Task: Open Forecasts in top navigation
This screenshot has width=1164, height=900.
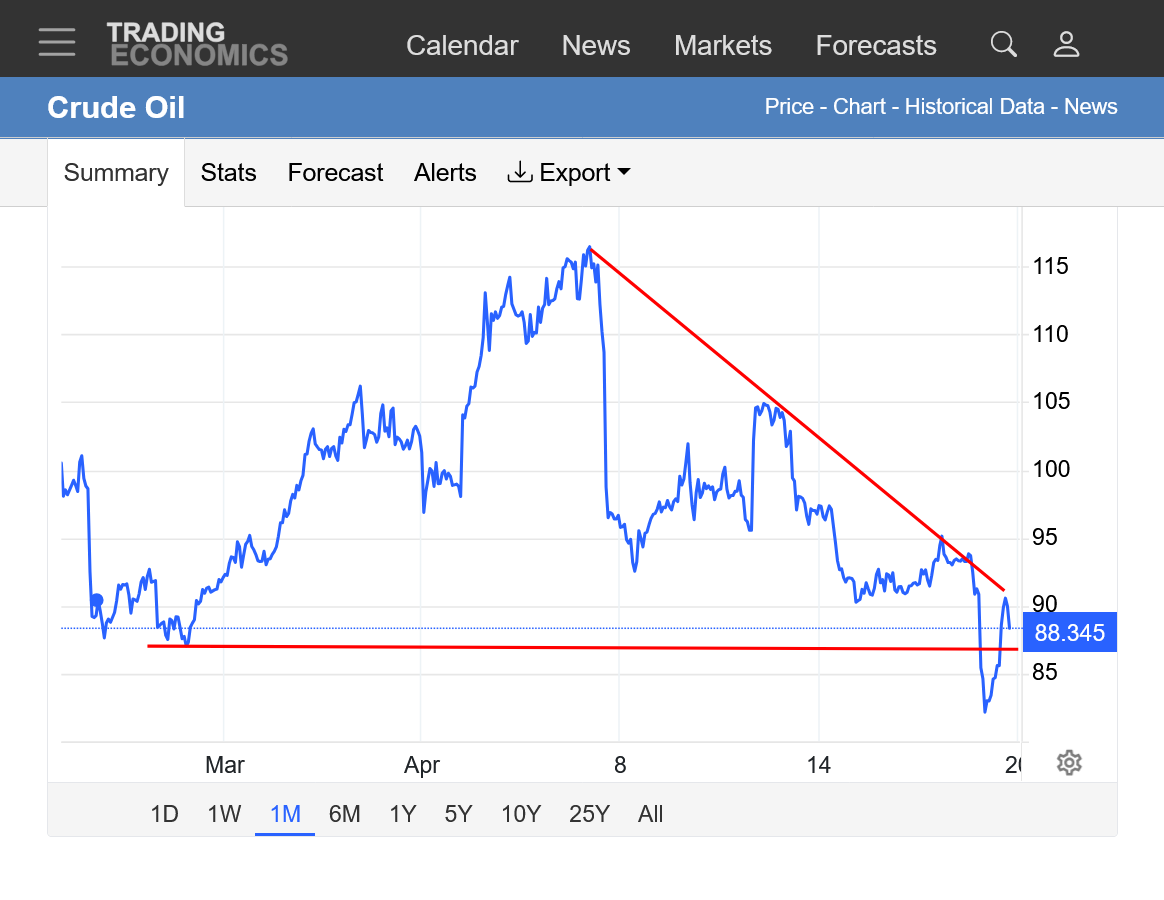Action: tap(876, 45)
